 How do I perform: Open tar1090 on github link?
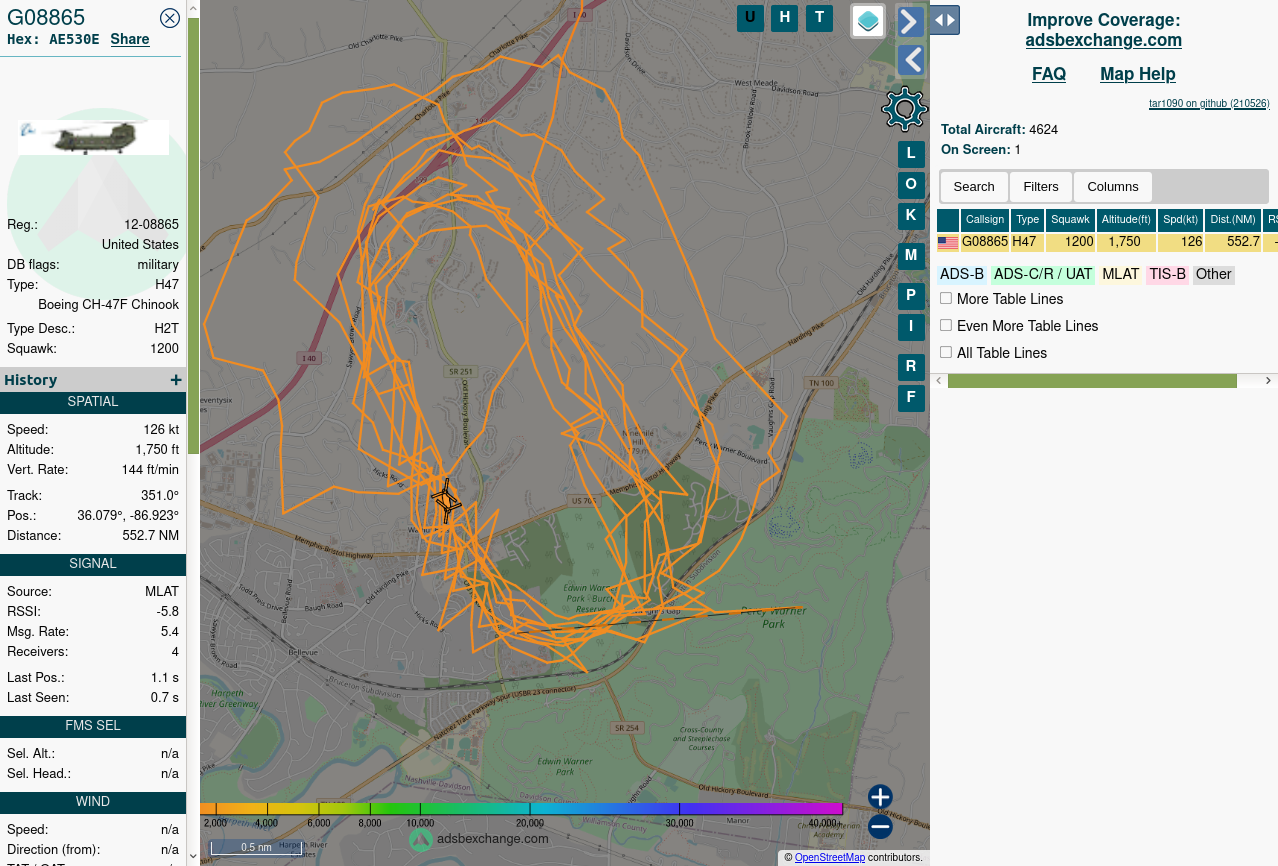tap(1209, 103)
